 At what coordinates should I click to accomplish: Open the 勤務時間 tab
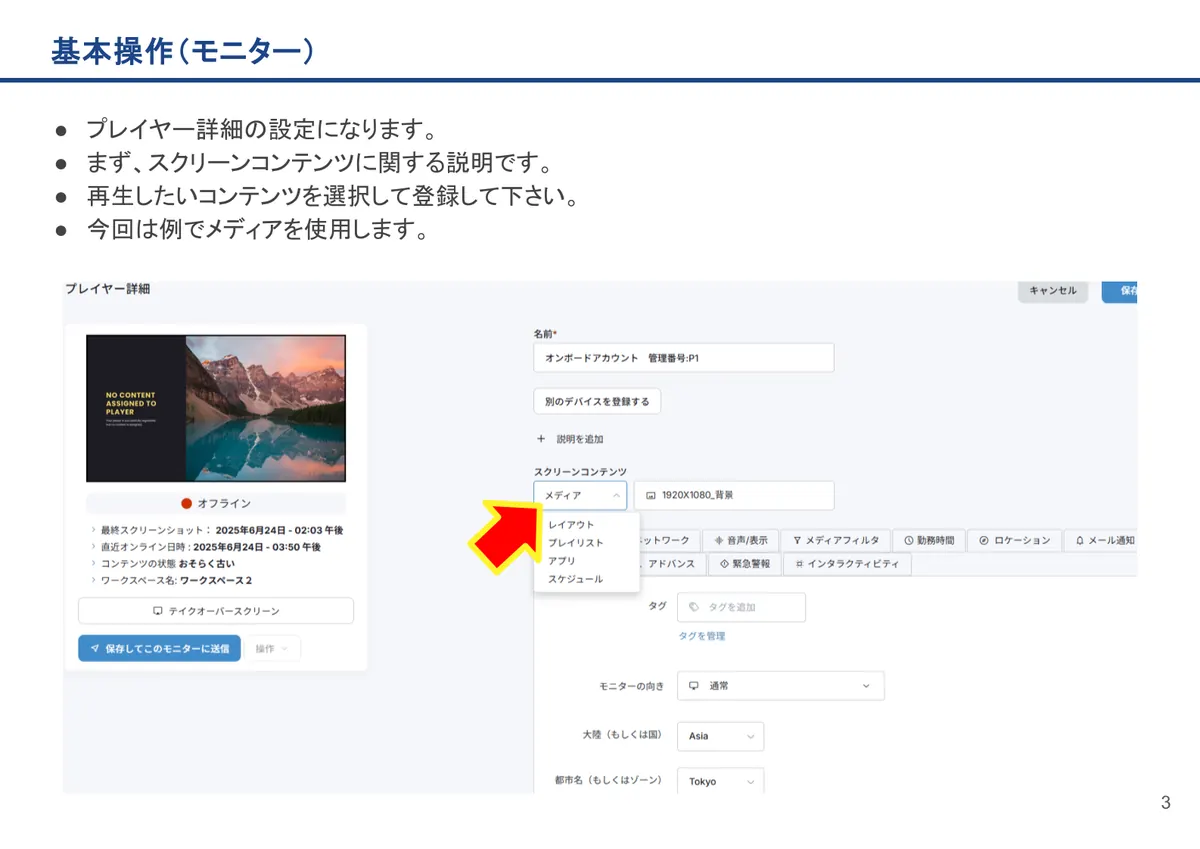pyautogui.click(x=928, y=540)
